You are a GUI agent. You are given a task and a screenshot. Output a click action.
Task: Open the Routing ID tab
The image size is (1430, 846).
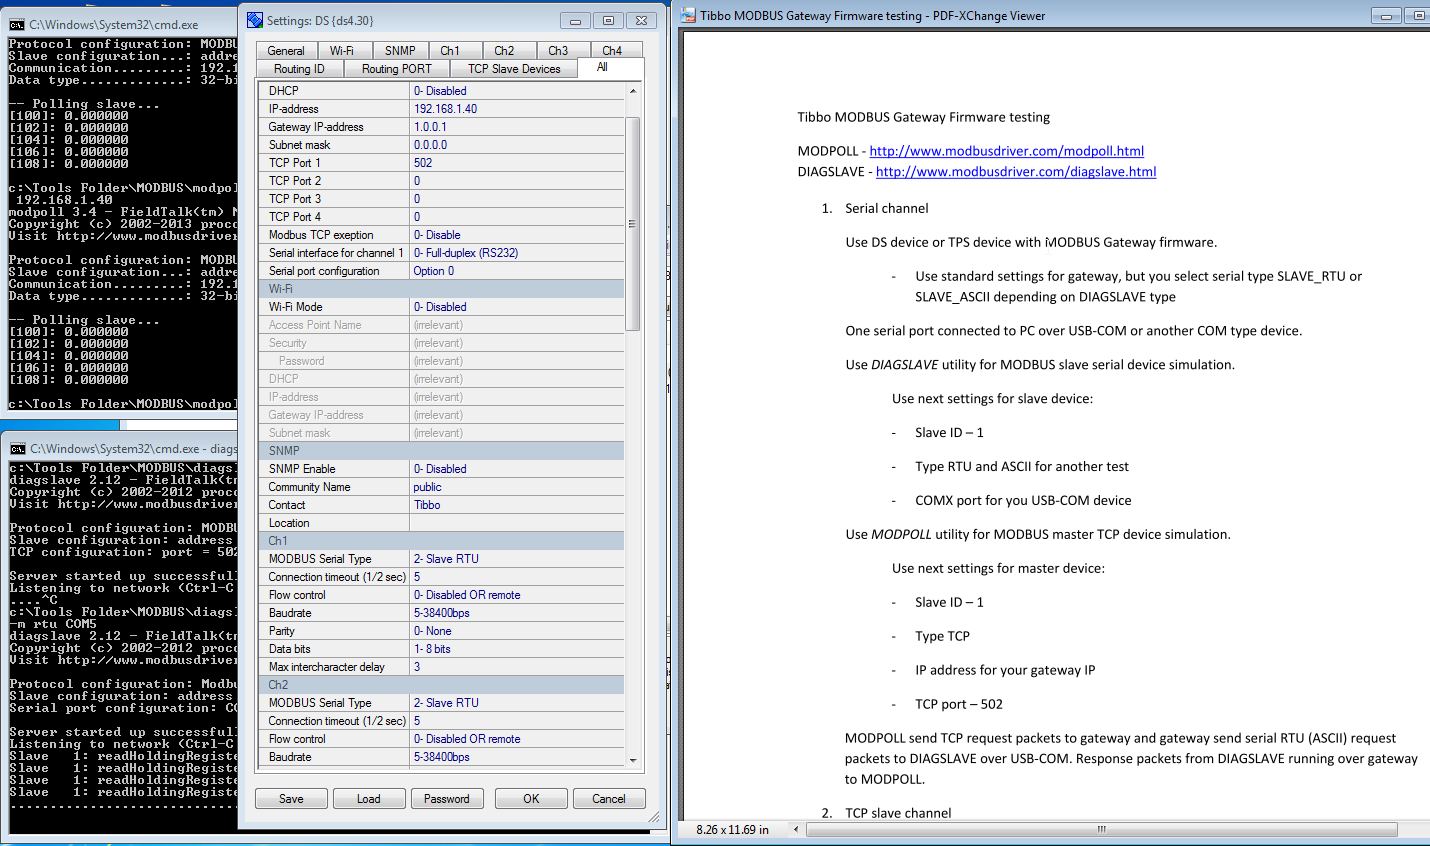(300, 69)
